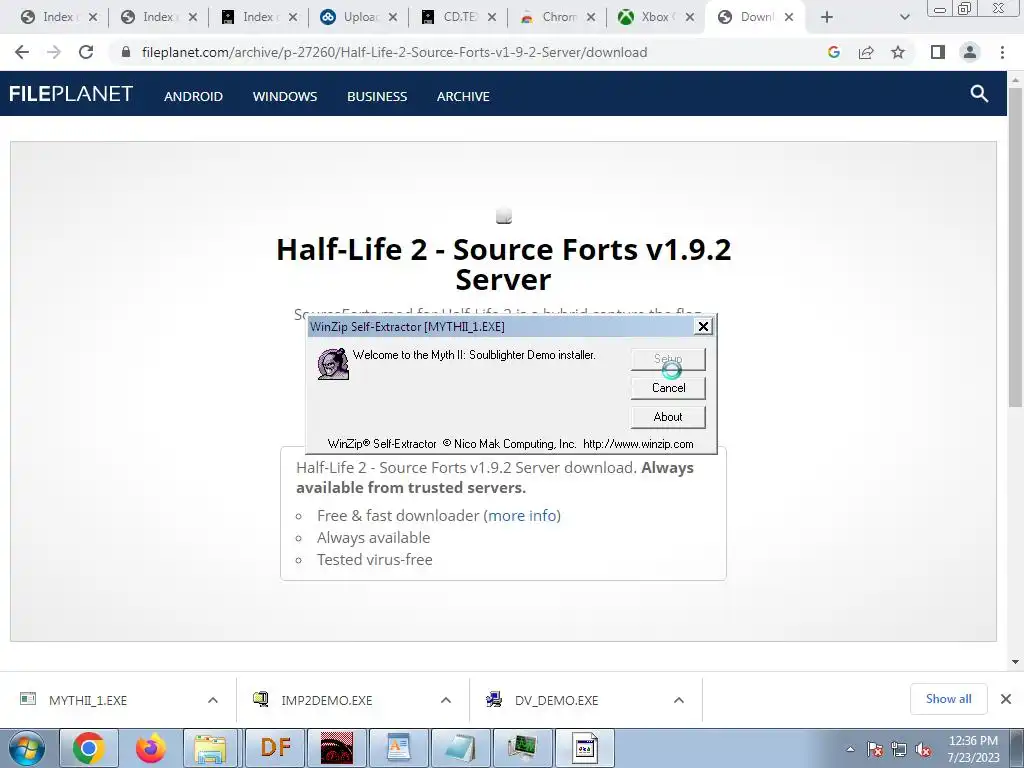Open the notepad sticky icon in taskbar
The height and width of the screenshot is (768, 1024).
click(460, 748)
